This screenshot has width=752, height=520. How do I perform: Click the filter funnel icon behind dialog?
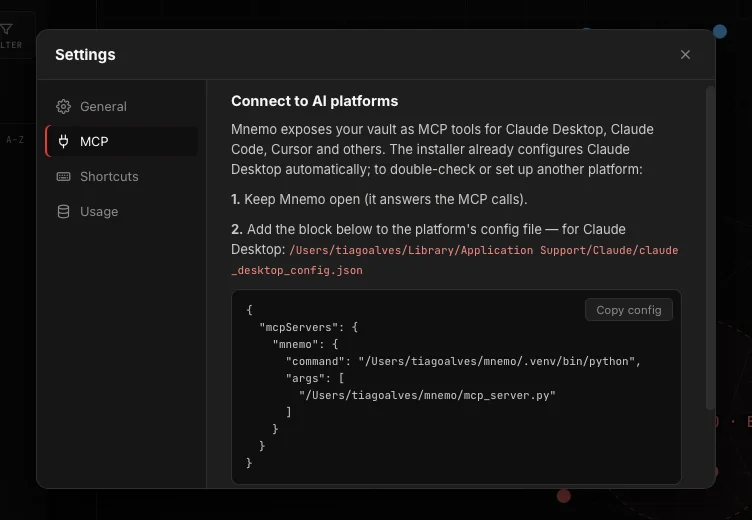7,30
